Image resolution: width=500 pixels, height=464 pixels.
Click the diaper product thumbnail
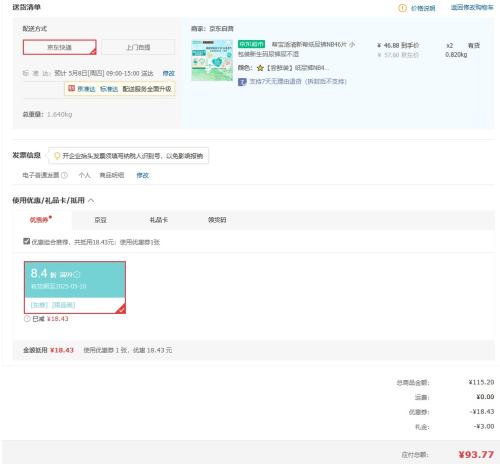tap(212, 60)
